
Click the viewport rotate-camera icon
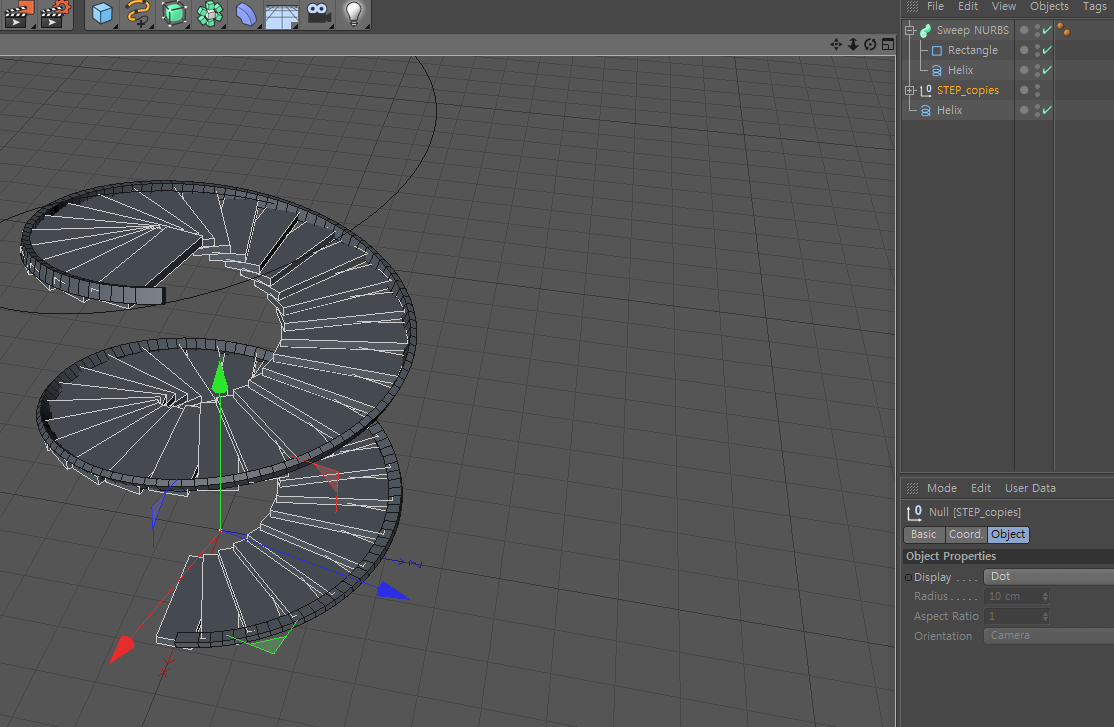870,44
